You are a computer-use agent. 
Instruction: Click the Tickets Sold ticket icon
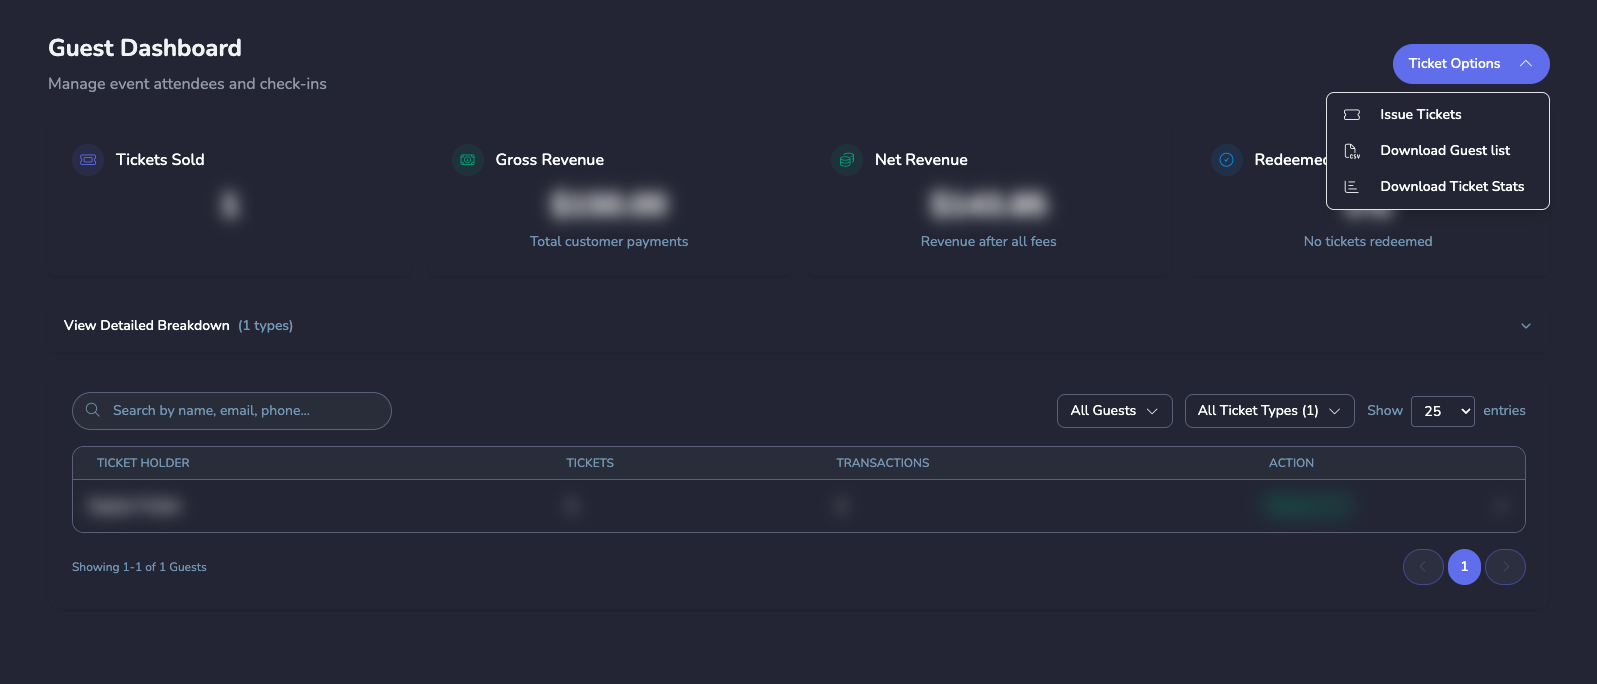tap(88, 160)
